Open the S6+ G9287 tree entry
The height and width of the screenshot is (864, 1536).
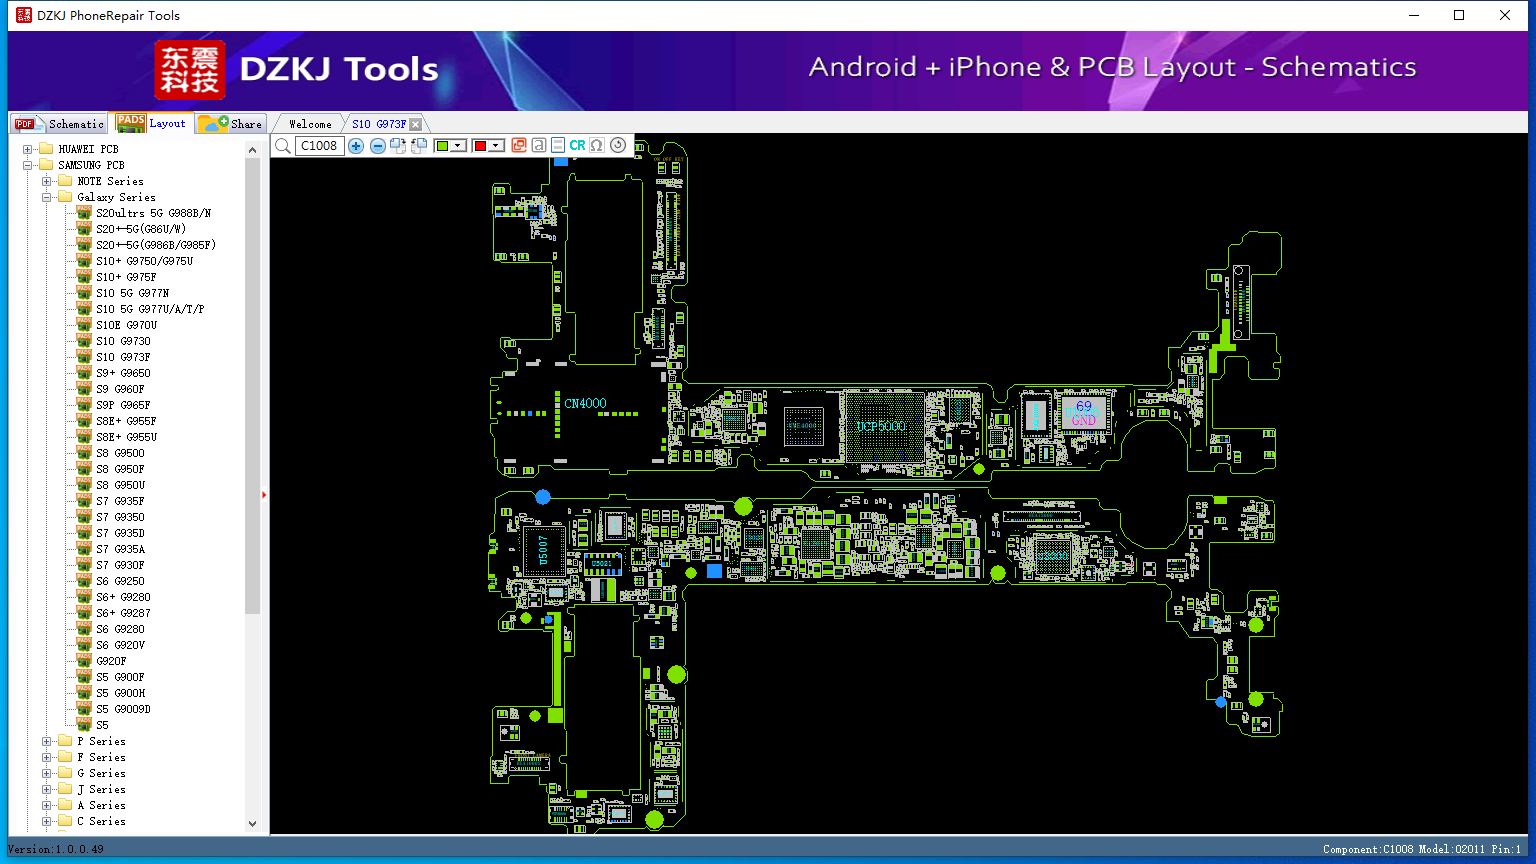[123, 613]
